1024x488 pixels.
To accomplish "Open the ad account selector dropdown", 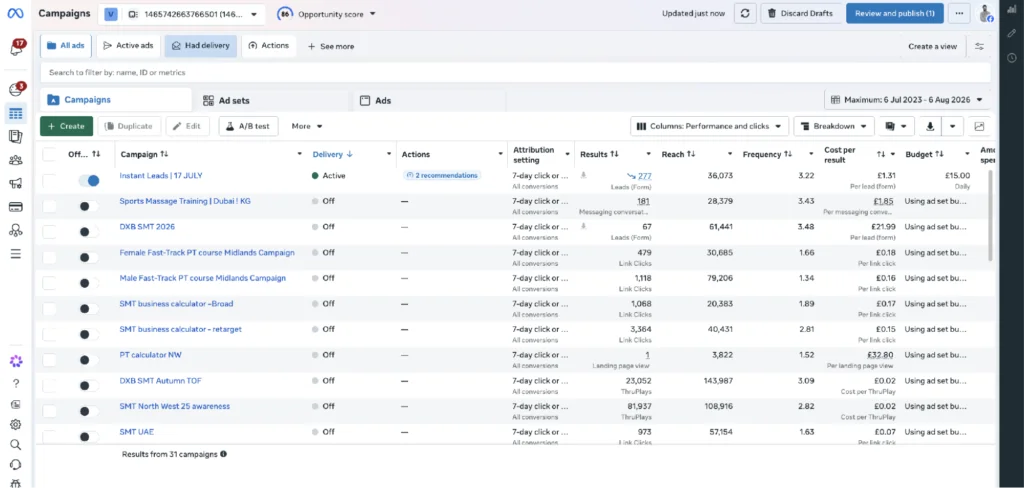I will click(182, 14).
